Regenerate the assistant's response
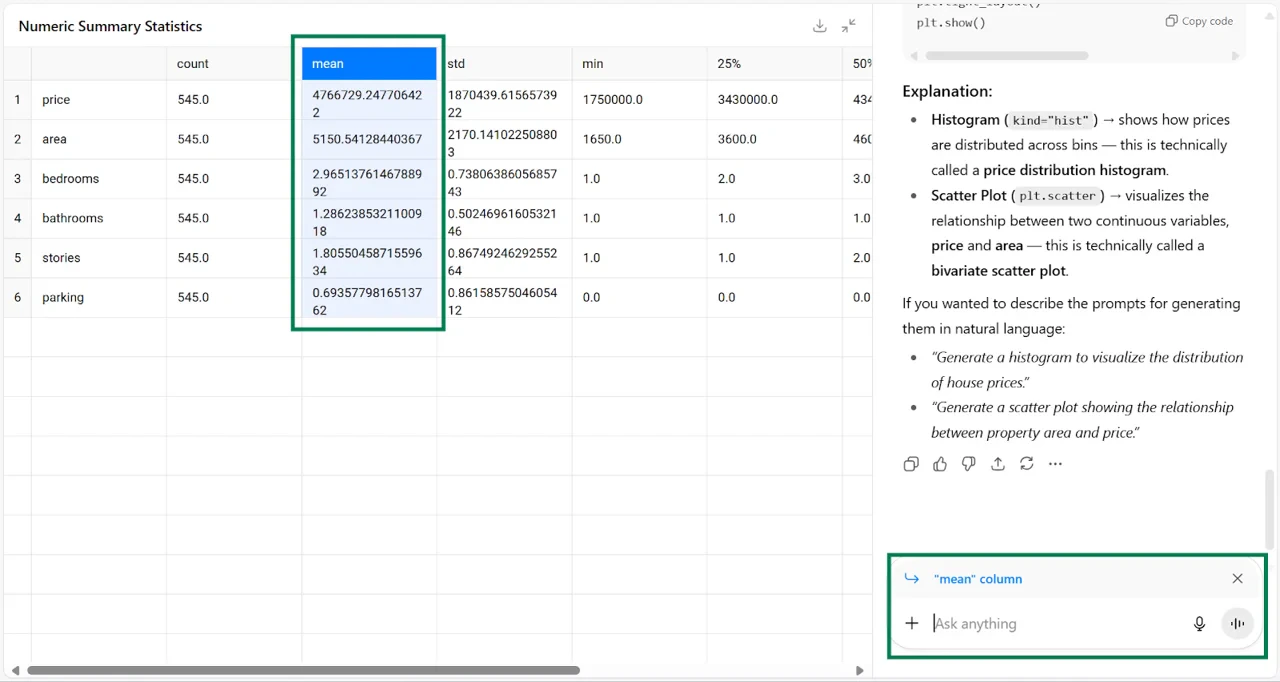This screenshot has width=1280, height=682. tap(1026, 463)
